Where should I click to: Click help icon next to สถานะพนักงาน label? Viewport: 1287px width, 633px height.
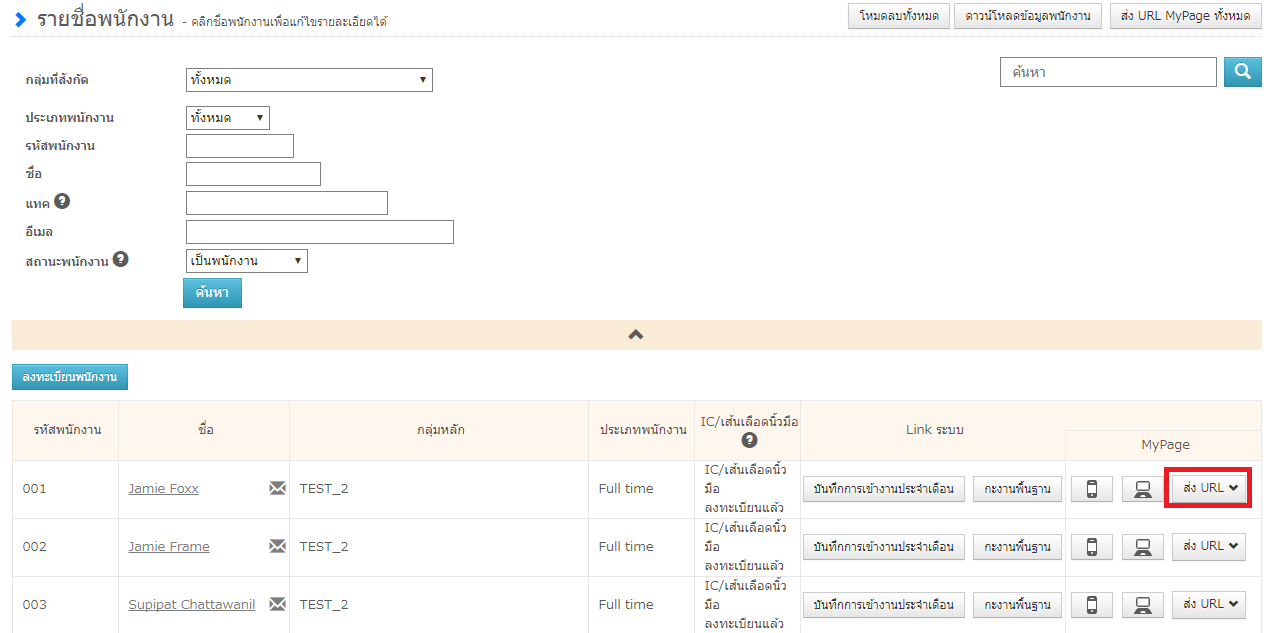[121, 259]
